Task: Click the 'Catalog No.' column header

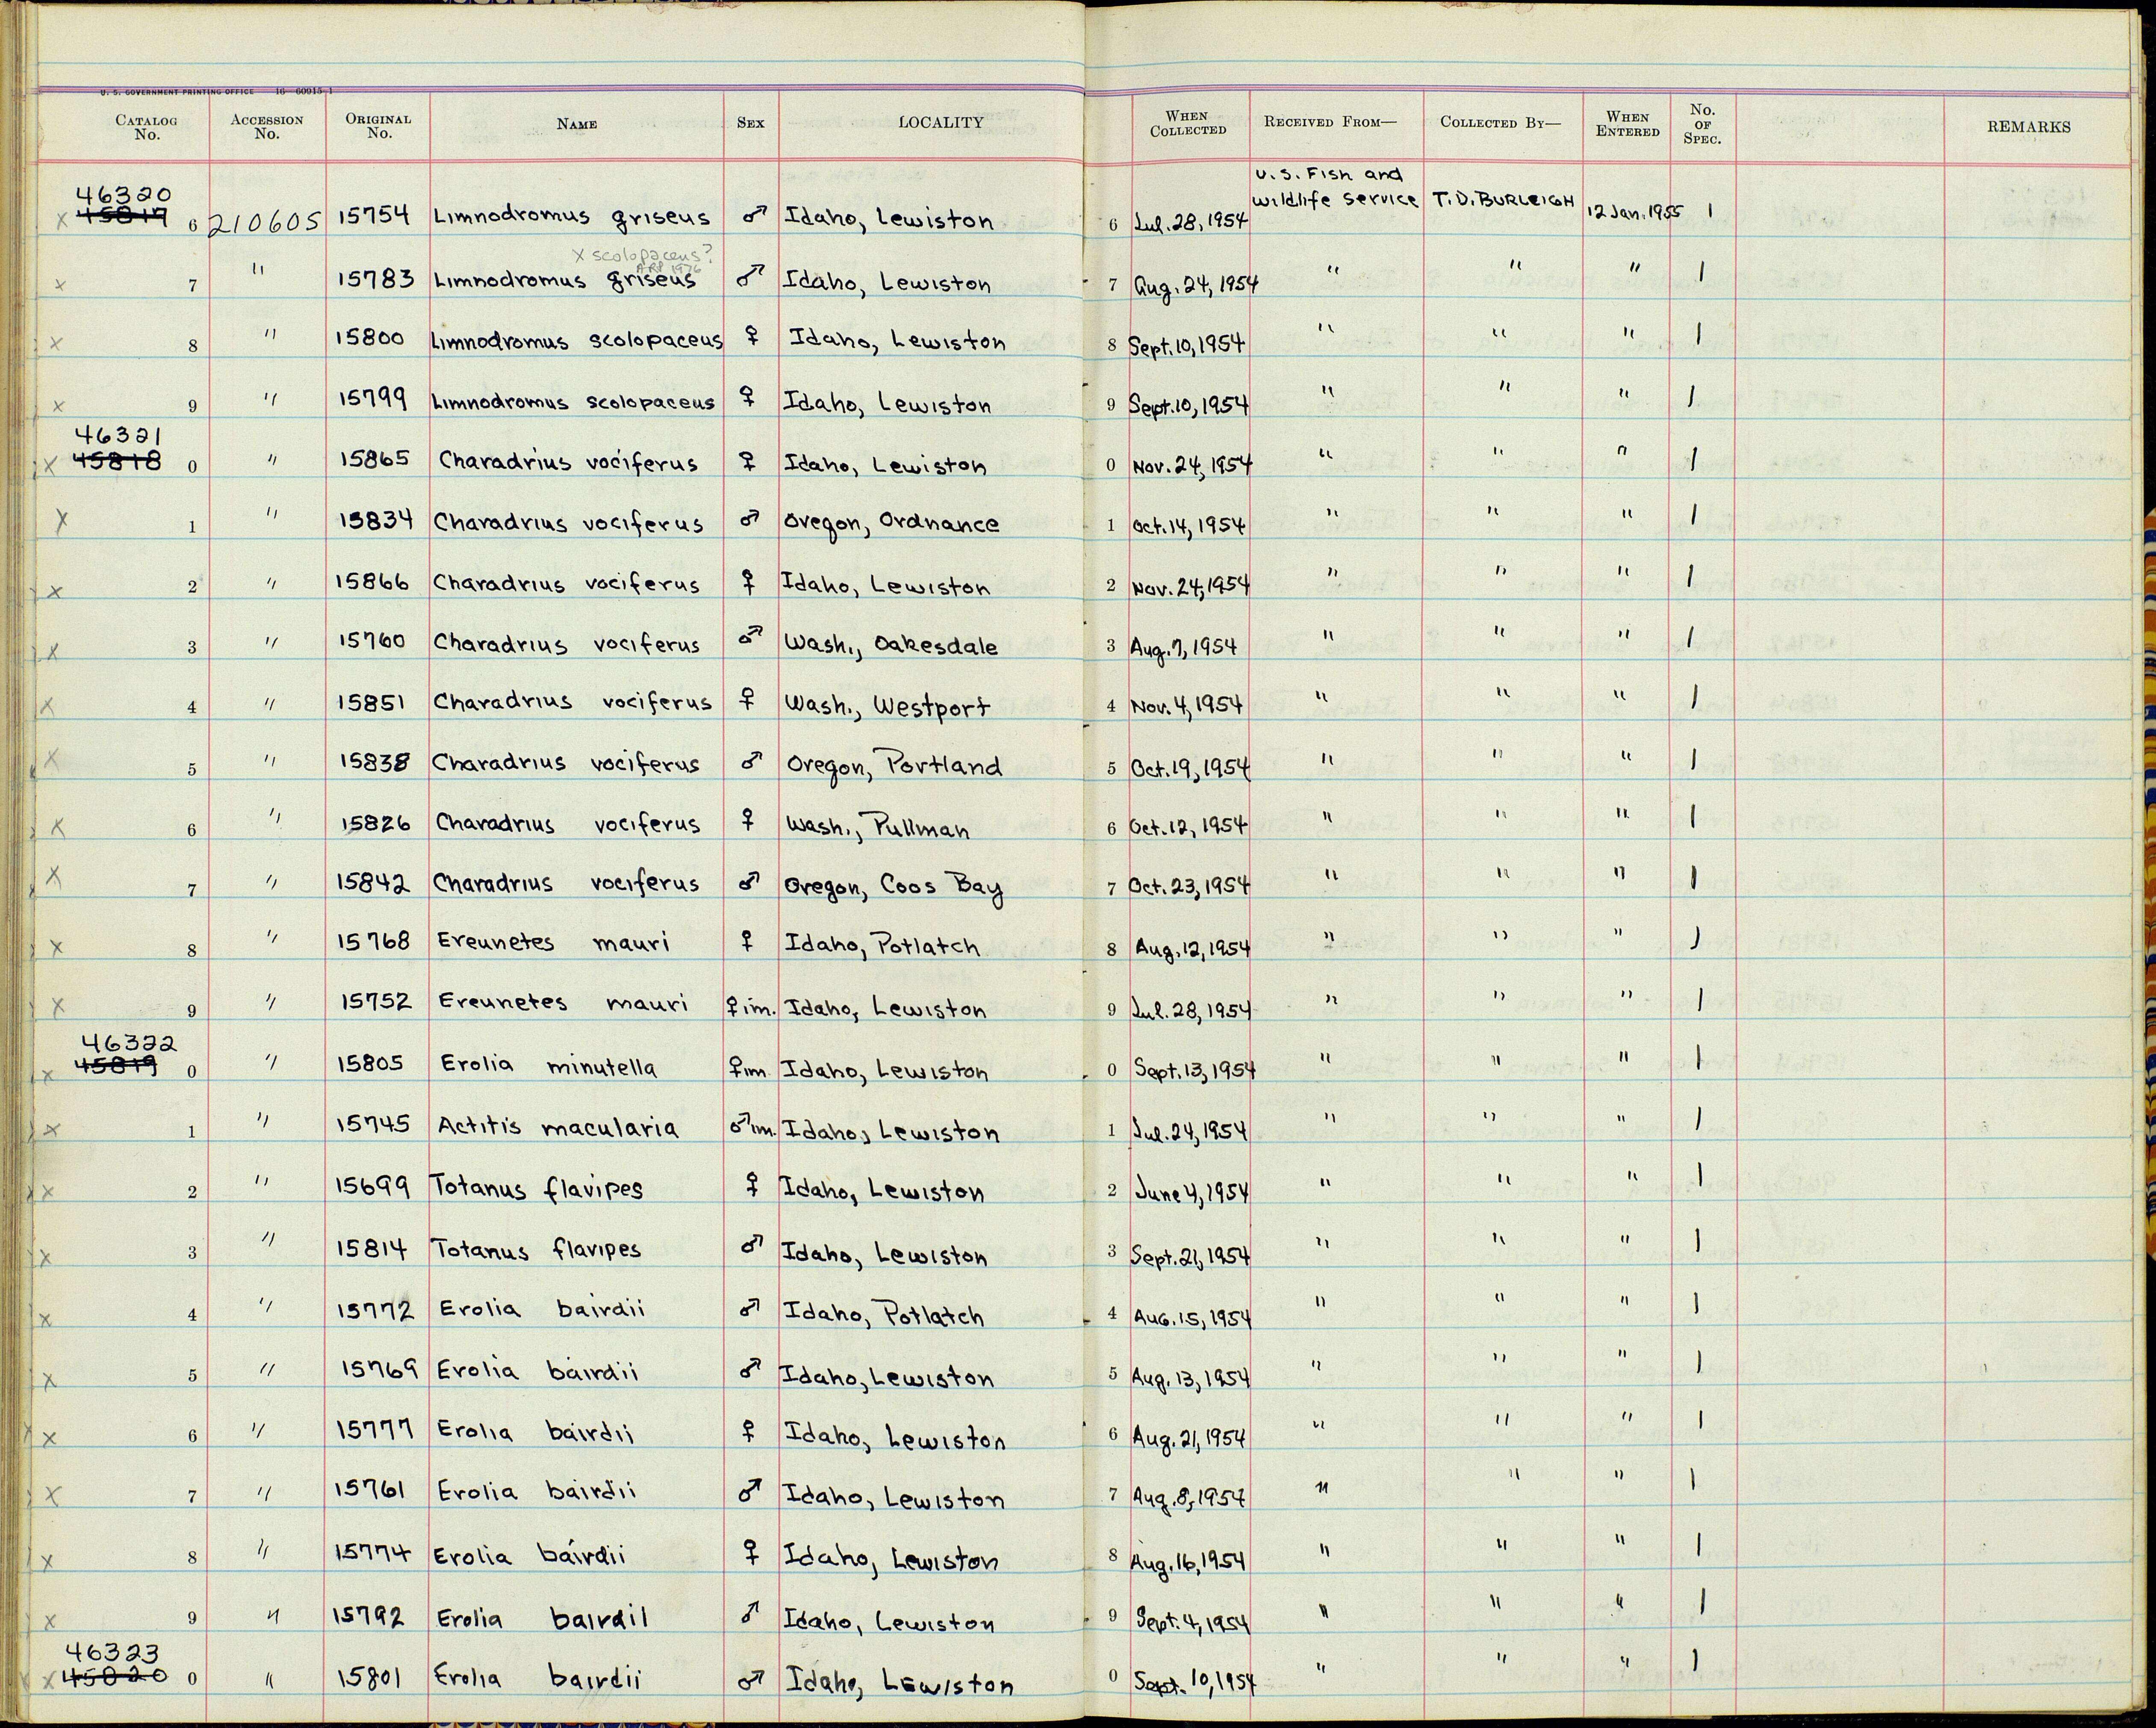Action: 146,128
